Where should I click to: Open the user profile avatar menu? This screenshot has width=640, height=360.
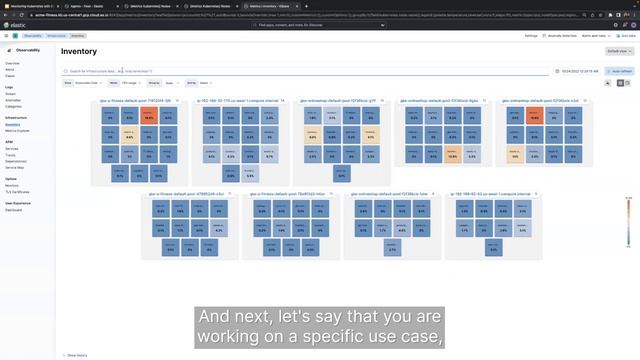tap(633, 25)
